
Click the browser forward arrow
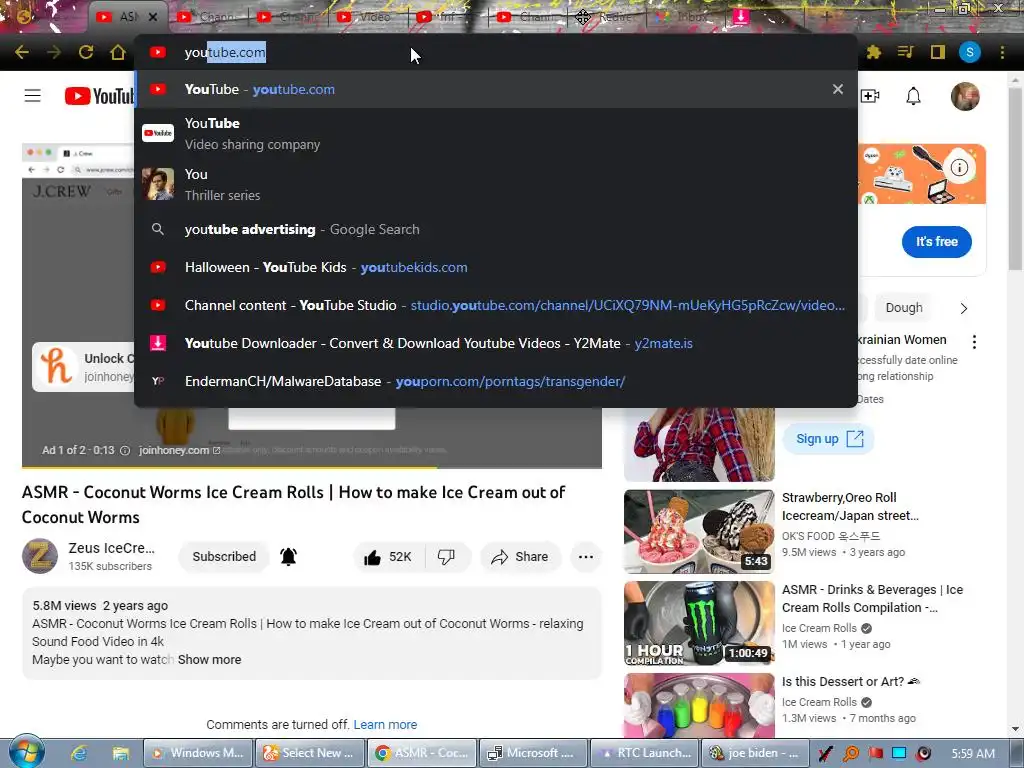tap(54, 52)
